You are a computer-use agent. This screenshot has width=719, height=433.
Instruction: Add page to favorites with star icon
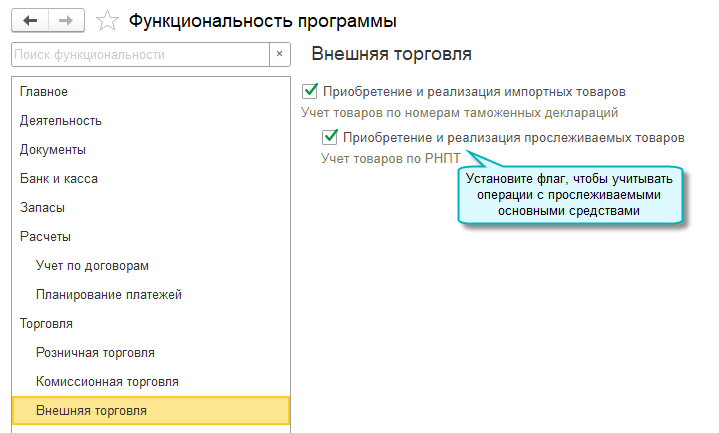107,20
